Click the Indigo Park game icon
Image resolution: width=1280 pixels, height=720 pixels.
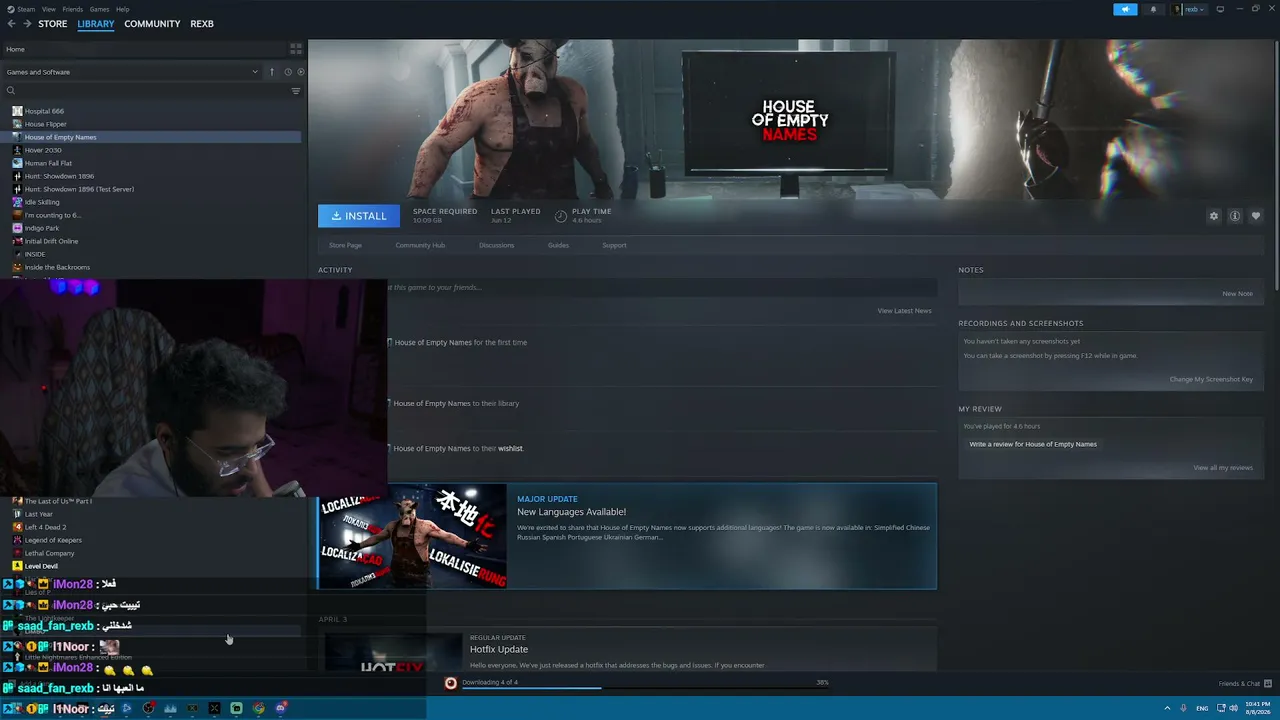17,228
